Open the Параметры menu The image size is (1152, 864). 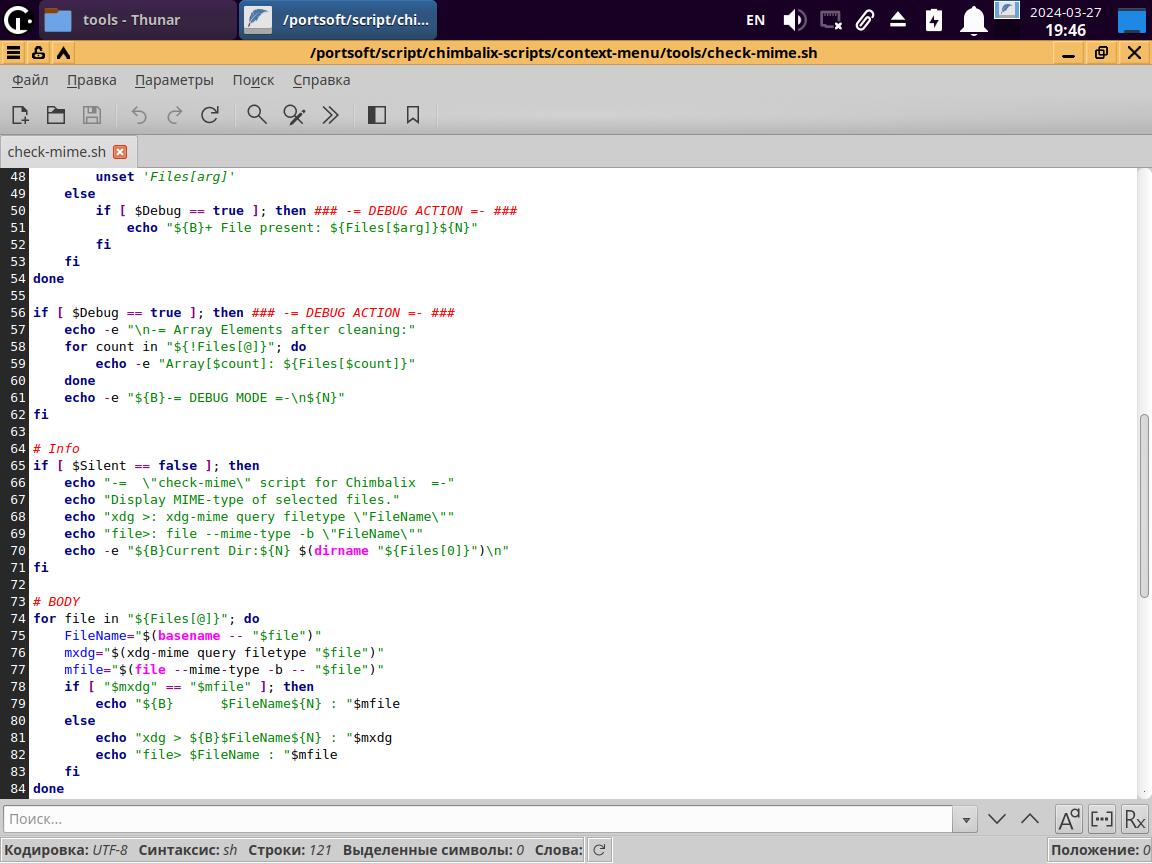click(174, 80)
